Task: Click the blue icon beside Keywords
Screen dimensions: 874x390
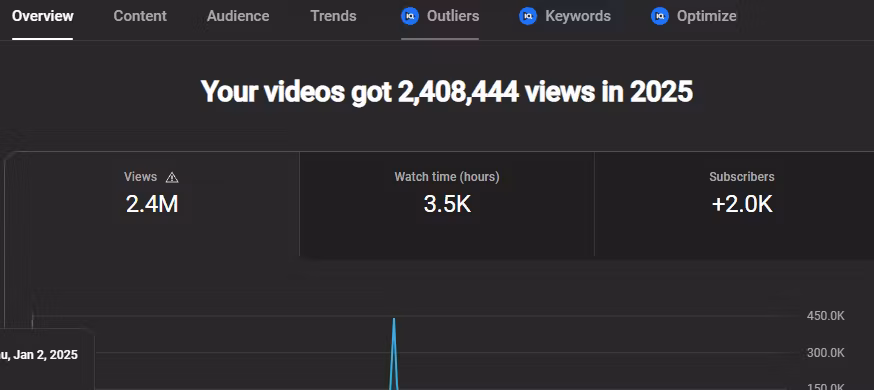Action: click(x=528, y=16)
